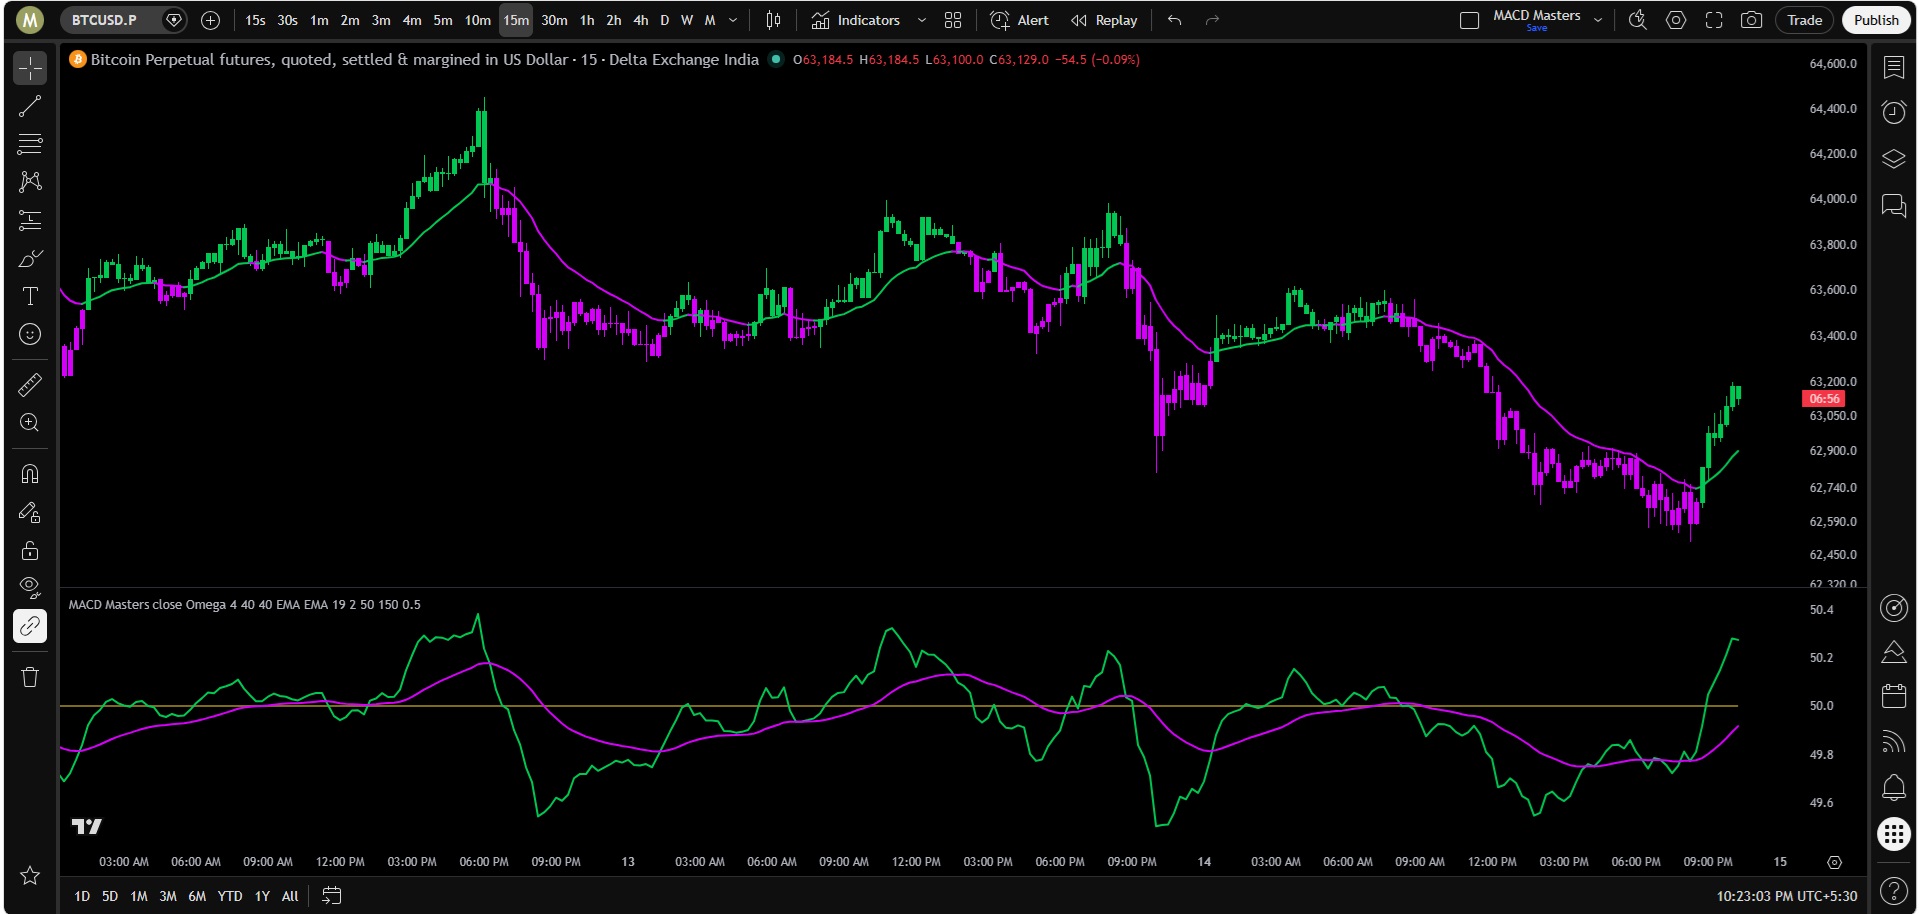The width and height of the screenshot is (1919, 914).
Task: Toggle the highlighted drawings sync link icon
Action: [30, 626]
